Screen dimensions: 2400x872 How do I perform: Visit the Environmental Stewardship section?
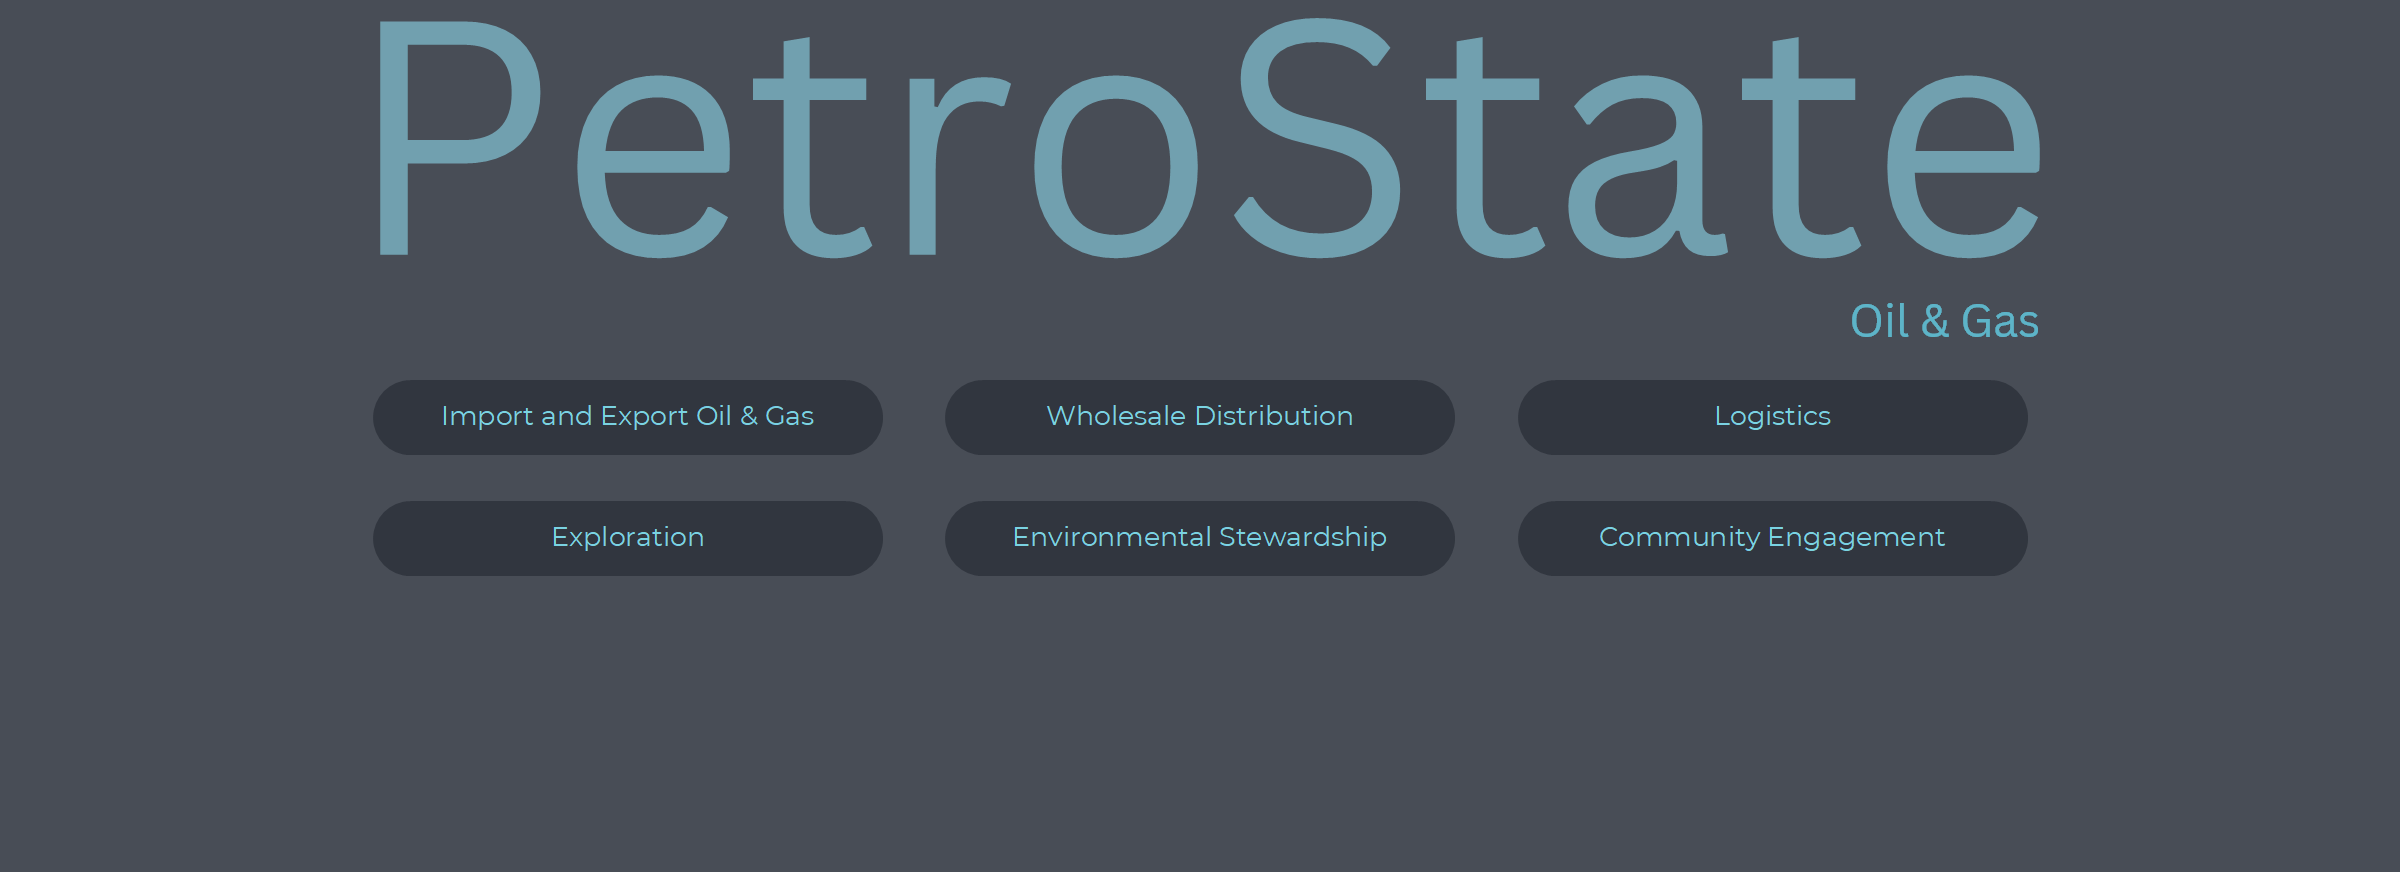1199,538
